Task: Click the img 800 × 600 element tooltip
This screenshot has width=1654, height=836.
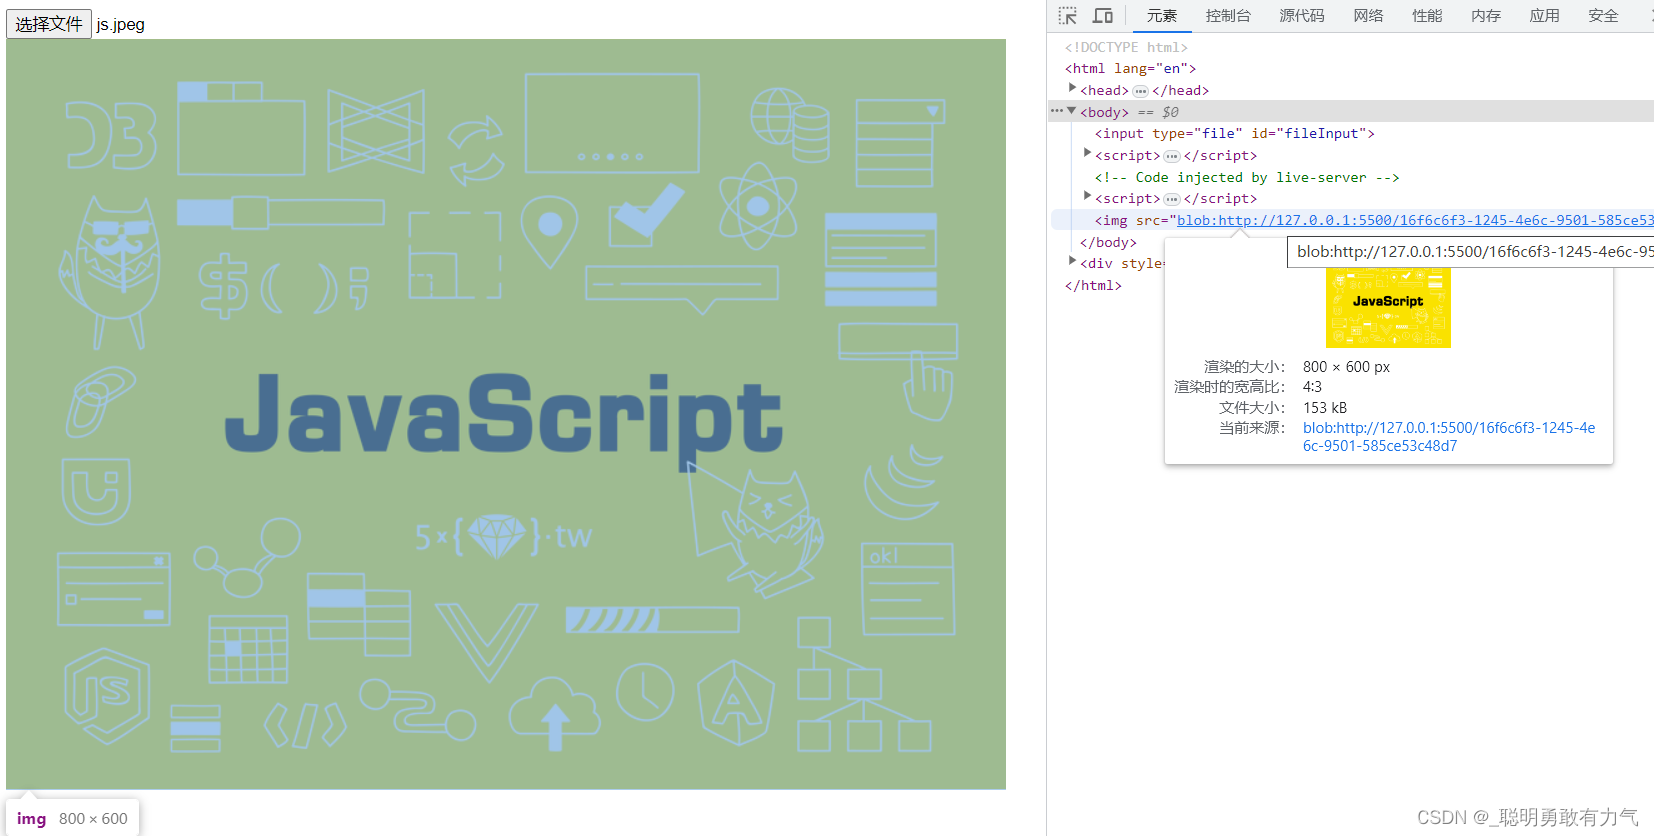Action: click(x=72, y=818)
